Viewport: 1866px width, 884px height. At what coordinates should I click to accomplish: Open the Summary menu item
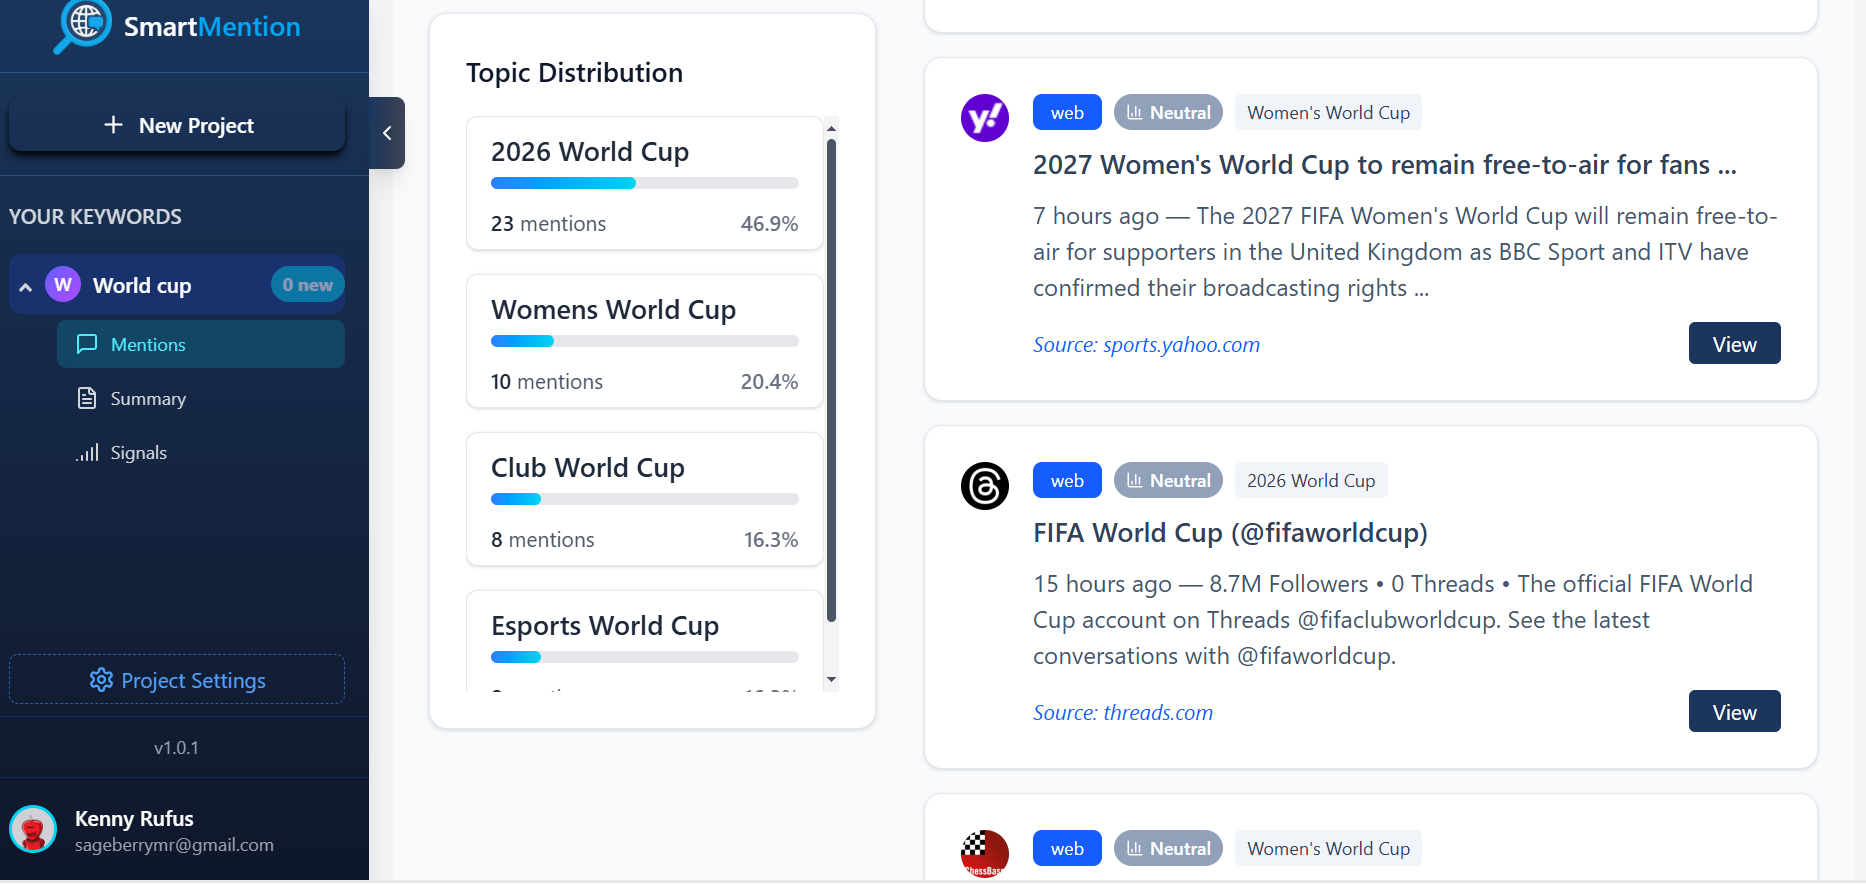tap(148, 399)
